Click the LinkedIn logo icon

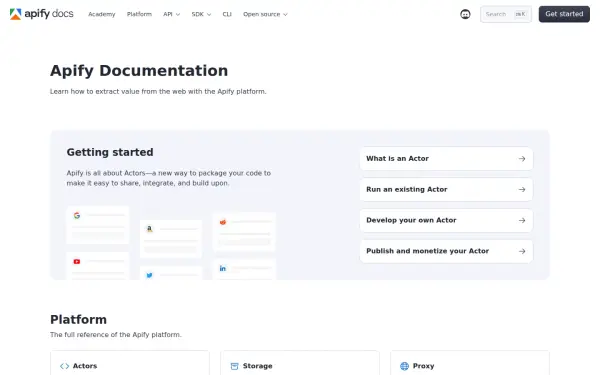coord(223,268)
